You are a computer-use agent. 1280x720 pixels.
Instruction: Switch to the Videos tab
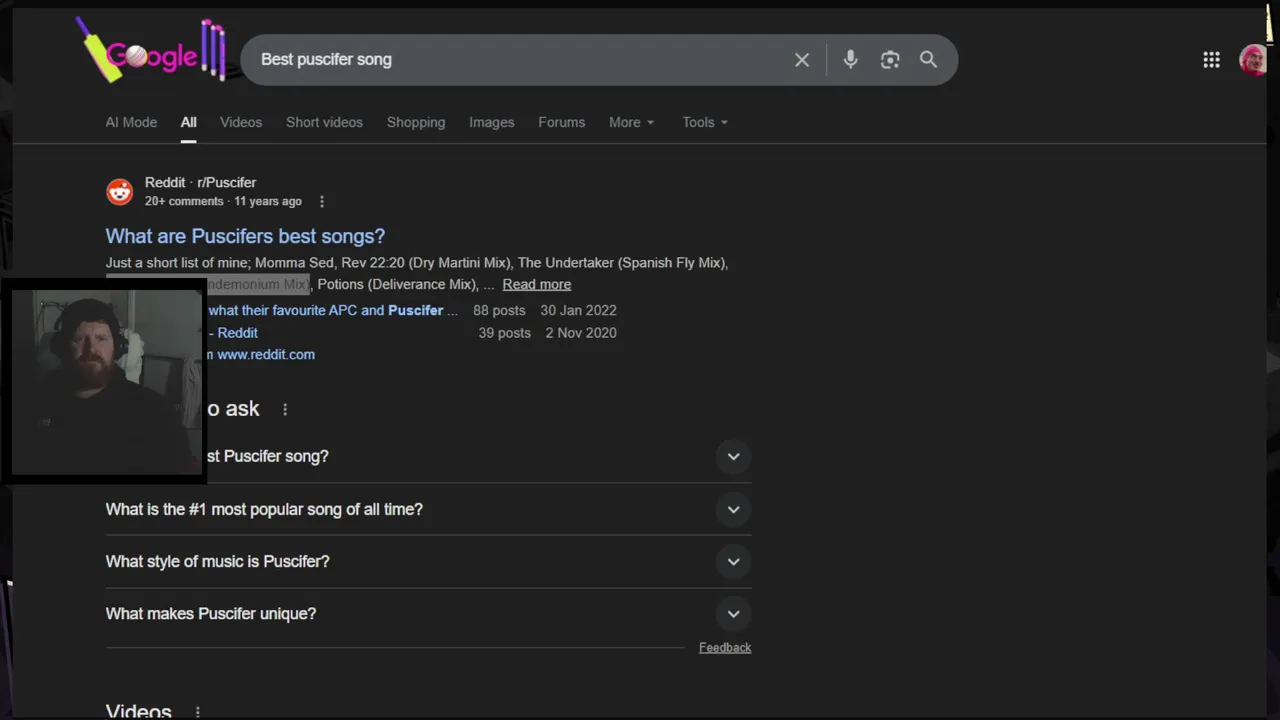(x=241, y=122)
